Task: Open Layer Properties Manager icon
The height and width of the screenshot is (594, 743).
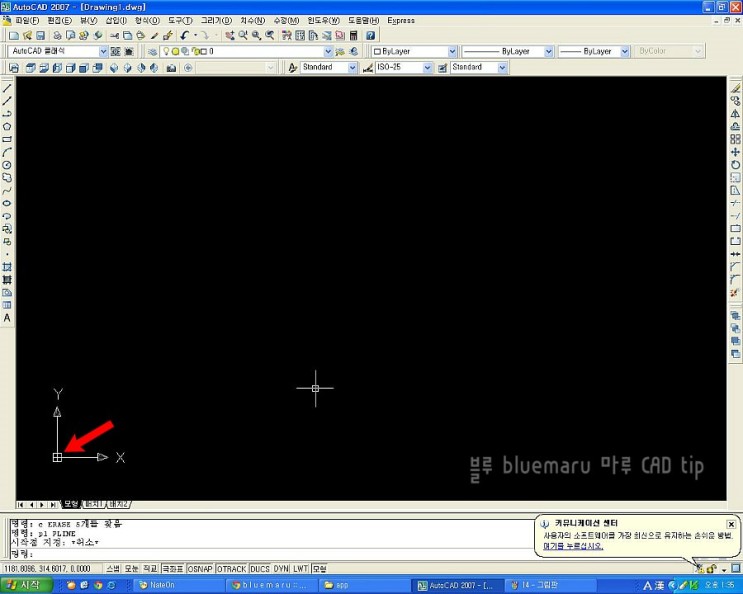Action: [152, 51]
